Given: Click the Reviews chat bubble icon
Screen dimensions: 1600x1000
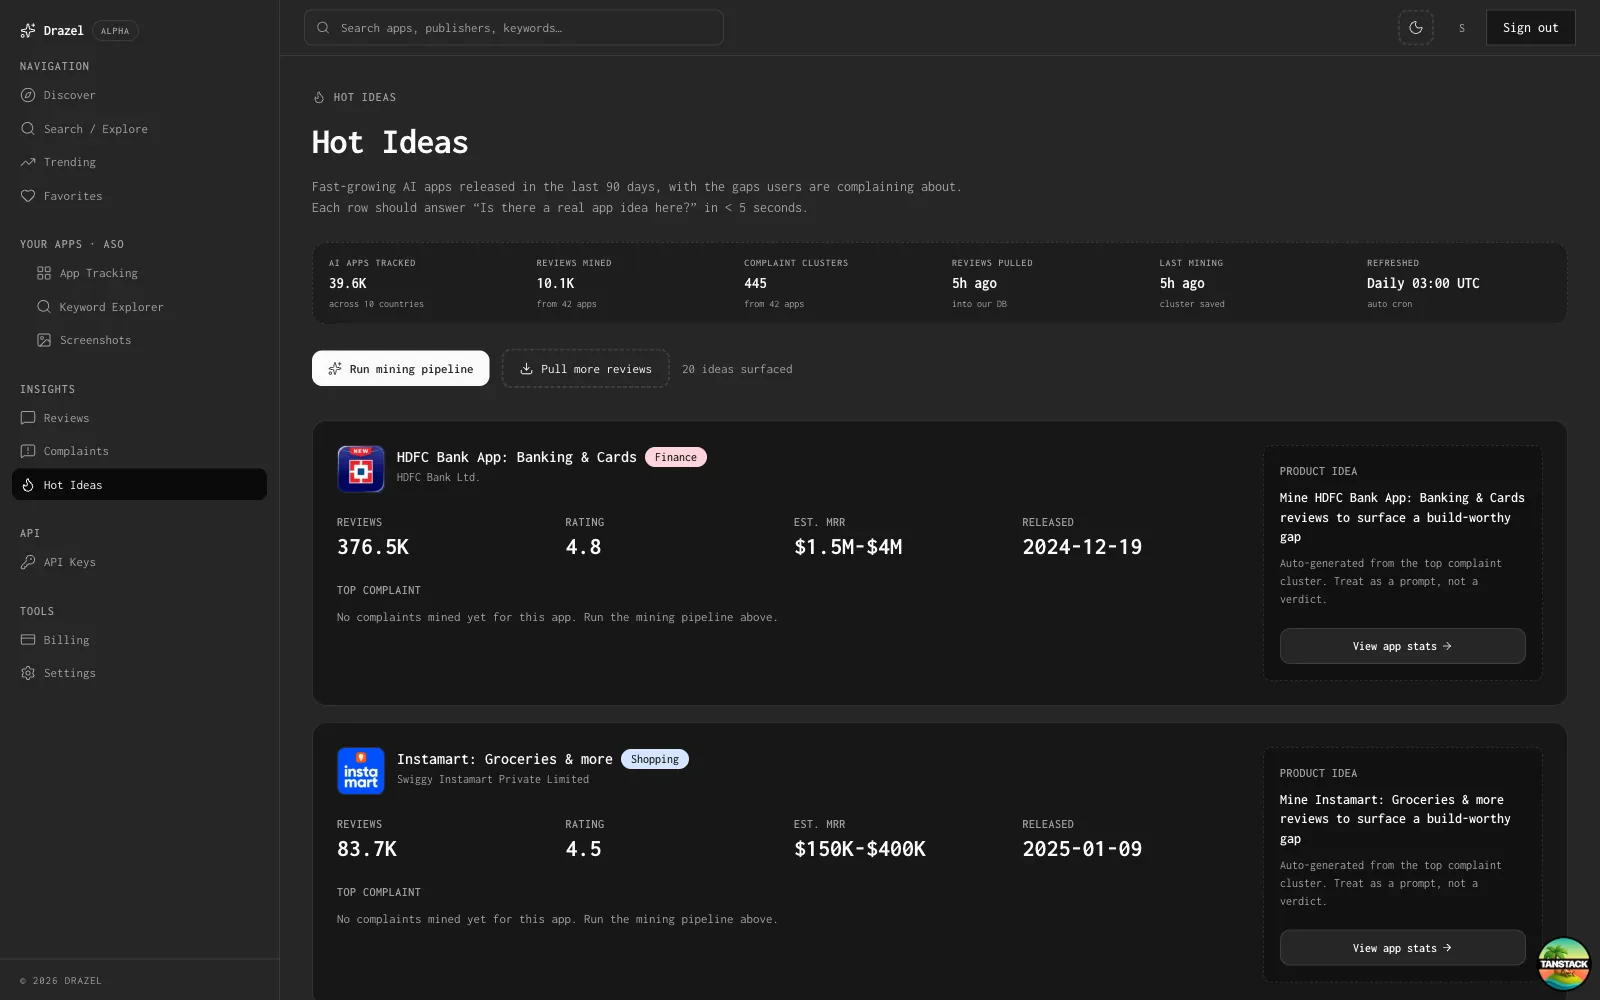Looking at the screenshot, I should (28, 418).
